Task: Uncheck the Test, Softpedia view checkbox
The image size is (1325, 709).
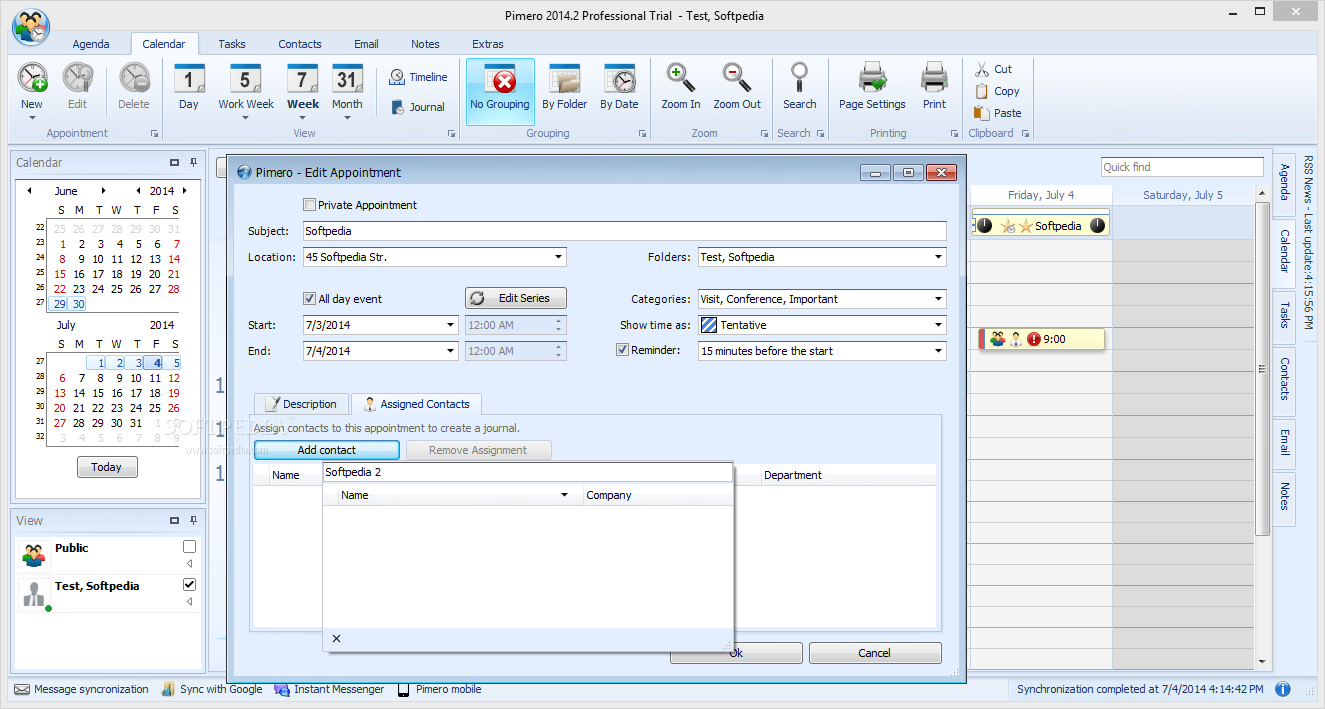Action: [x=189, y=585]
